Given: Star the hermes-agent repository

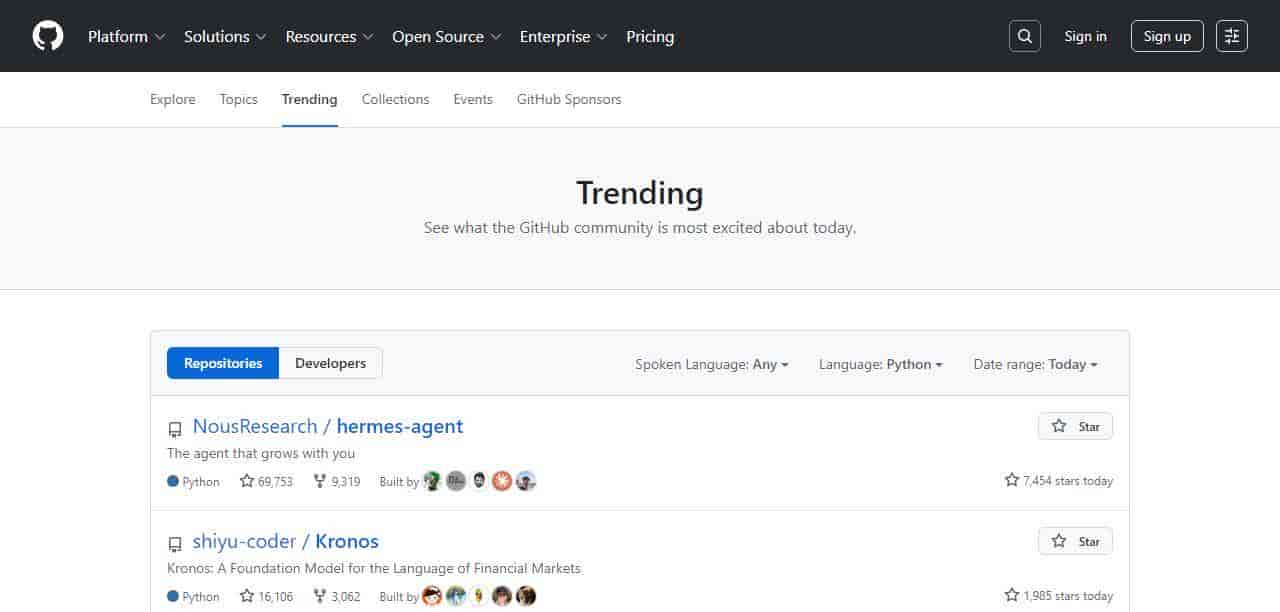Looking at the screenshot, I should pos(1075,426).
